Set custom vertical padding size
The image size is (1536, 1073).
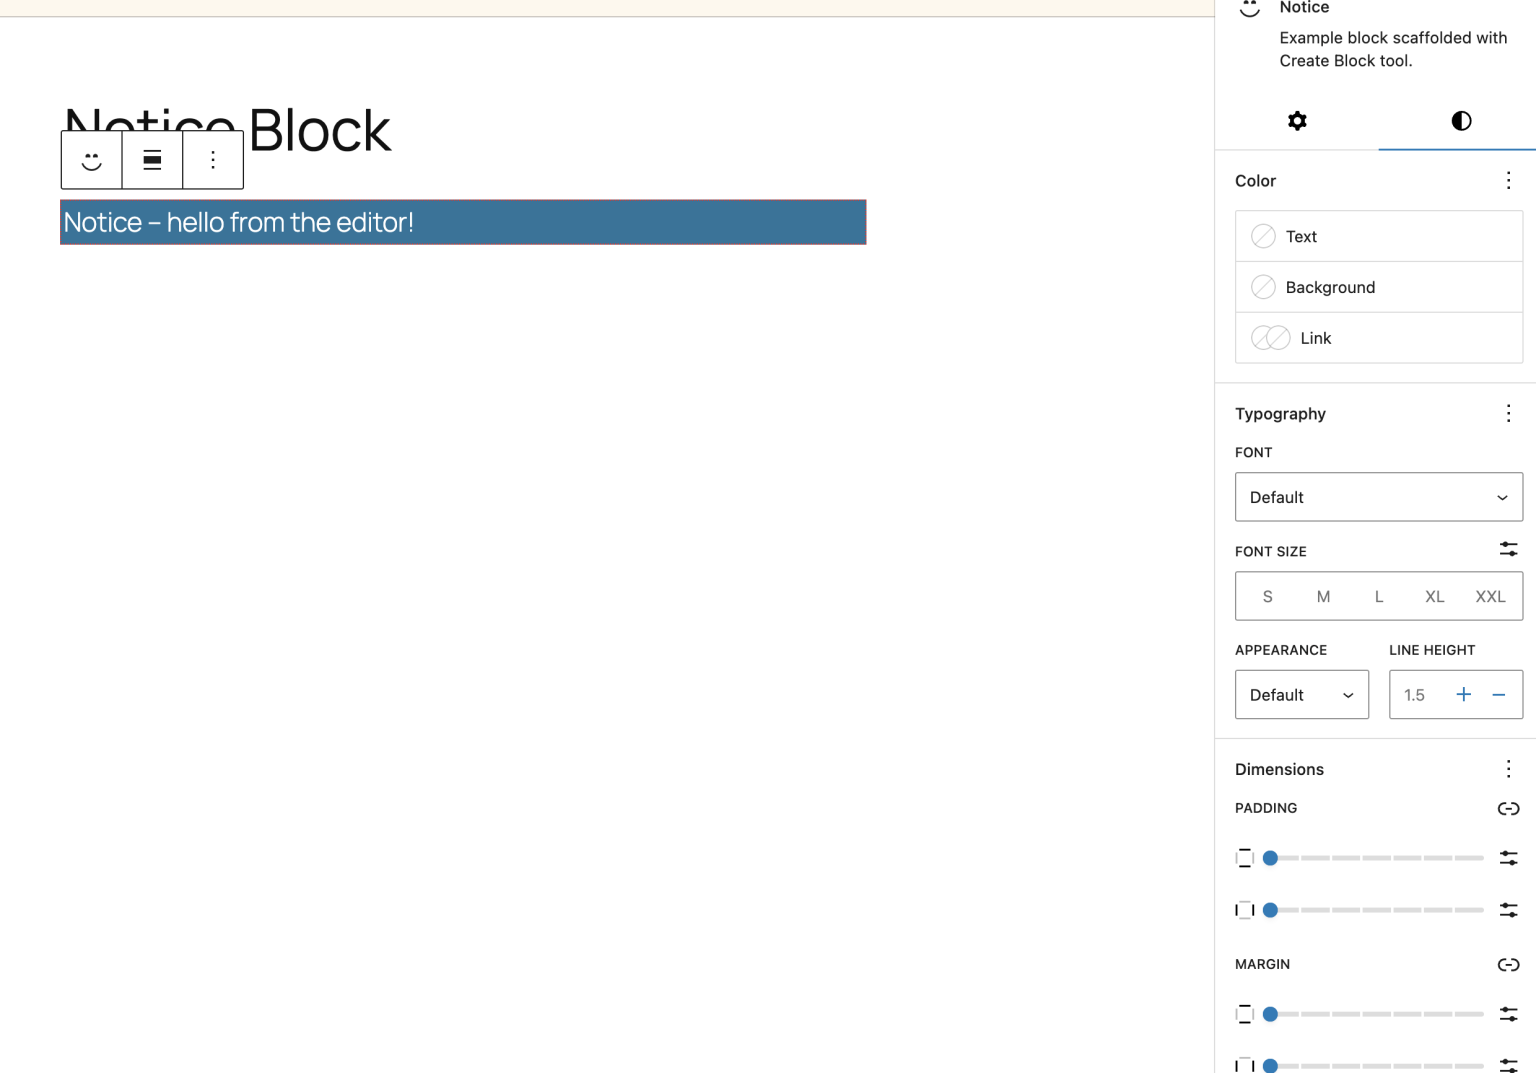pyautogui.click(x=1508, y=858)
